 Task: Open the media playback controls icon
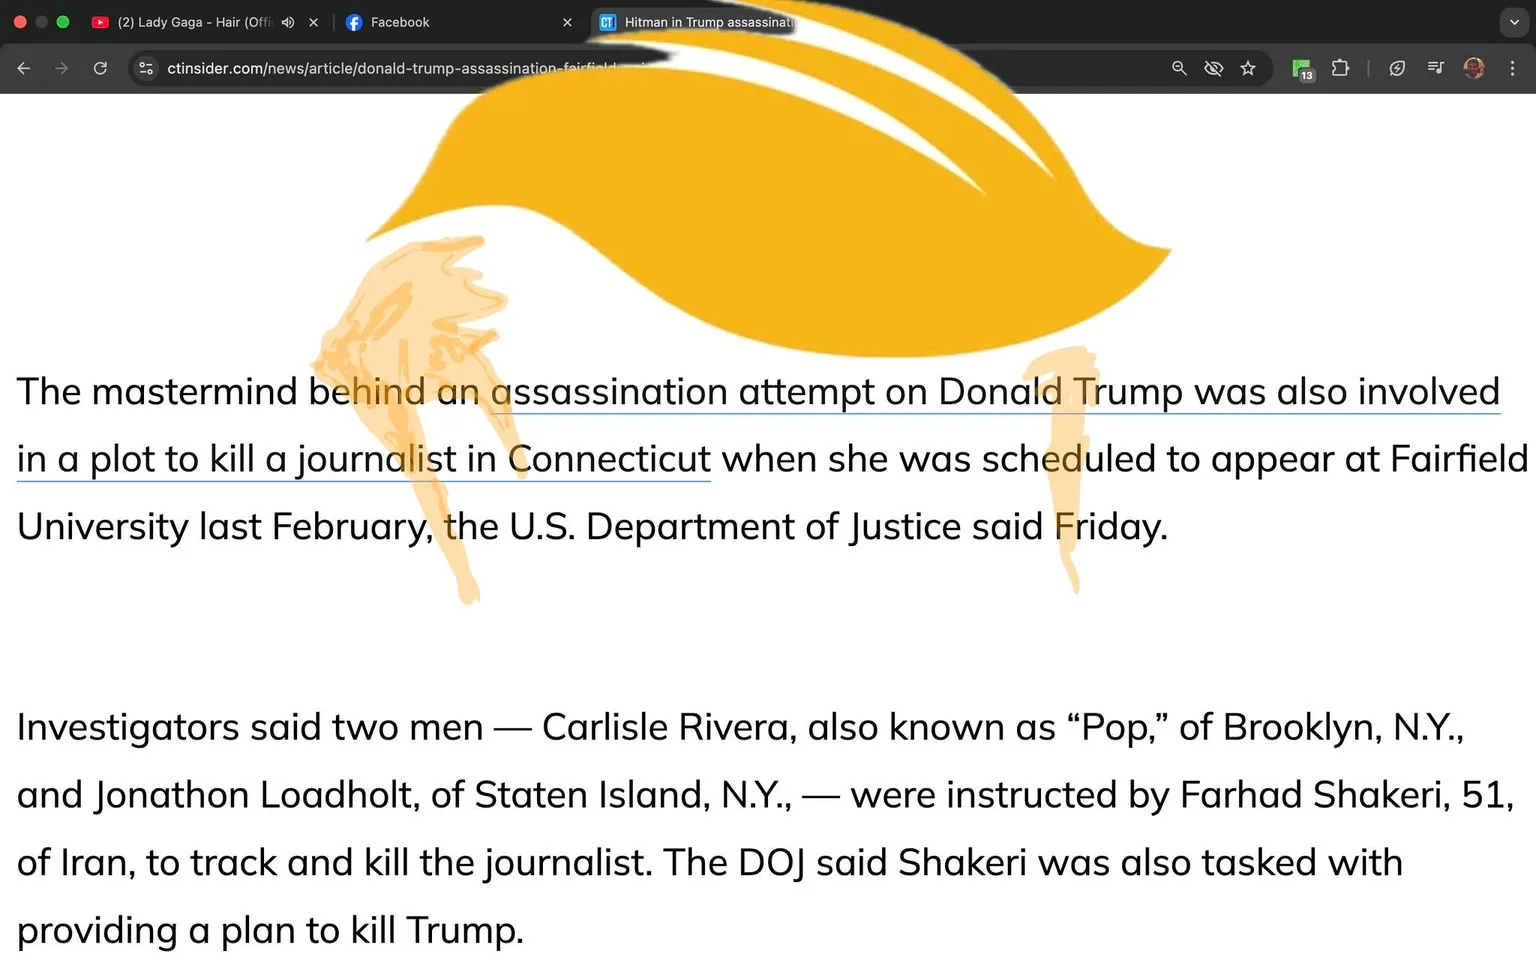tap(1435, 68)
